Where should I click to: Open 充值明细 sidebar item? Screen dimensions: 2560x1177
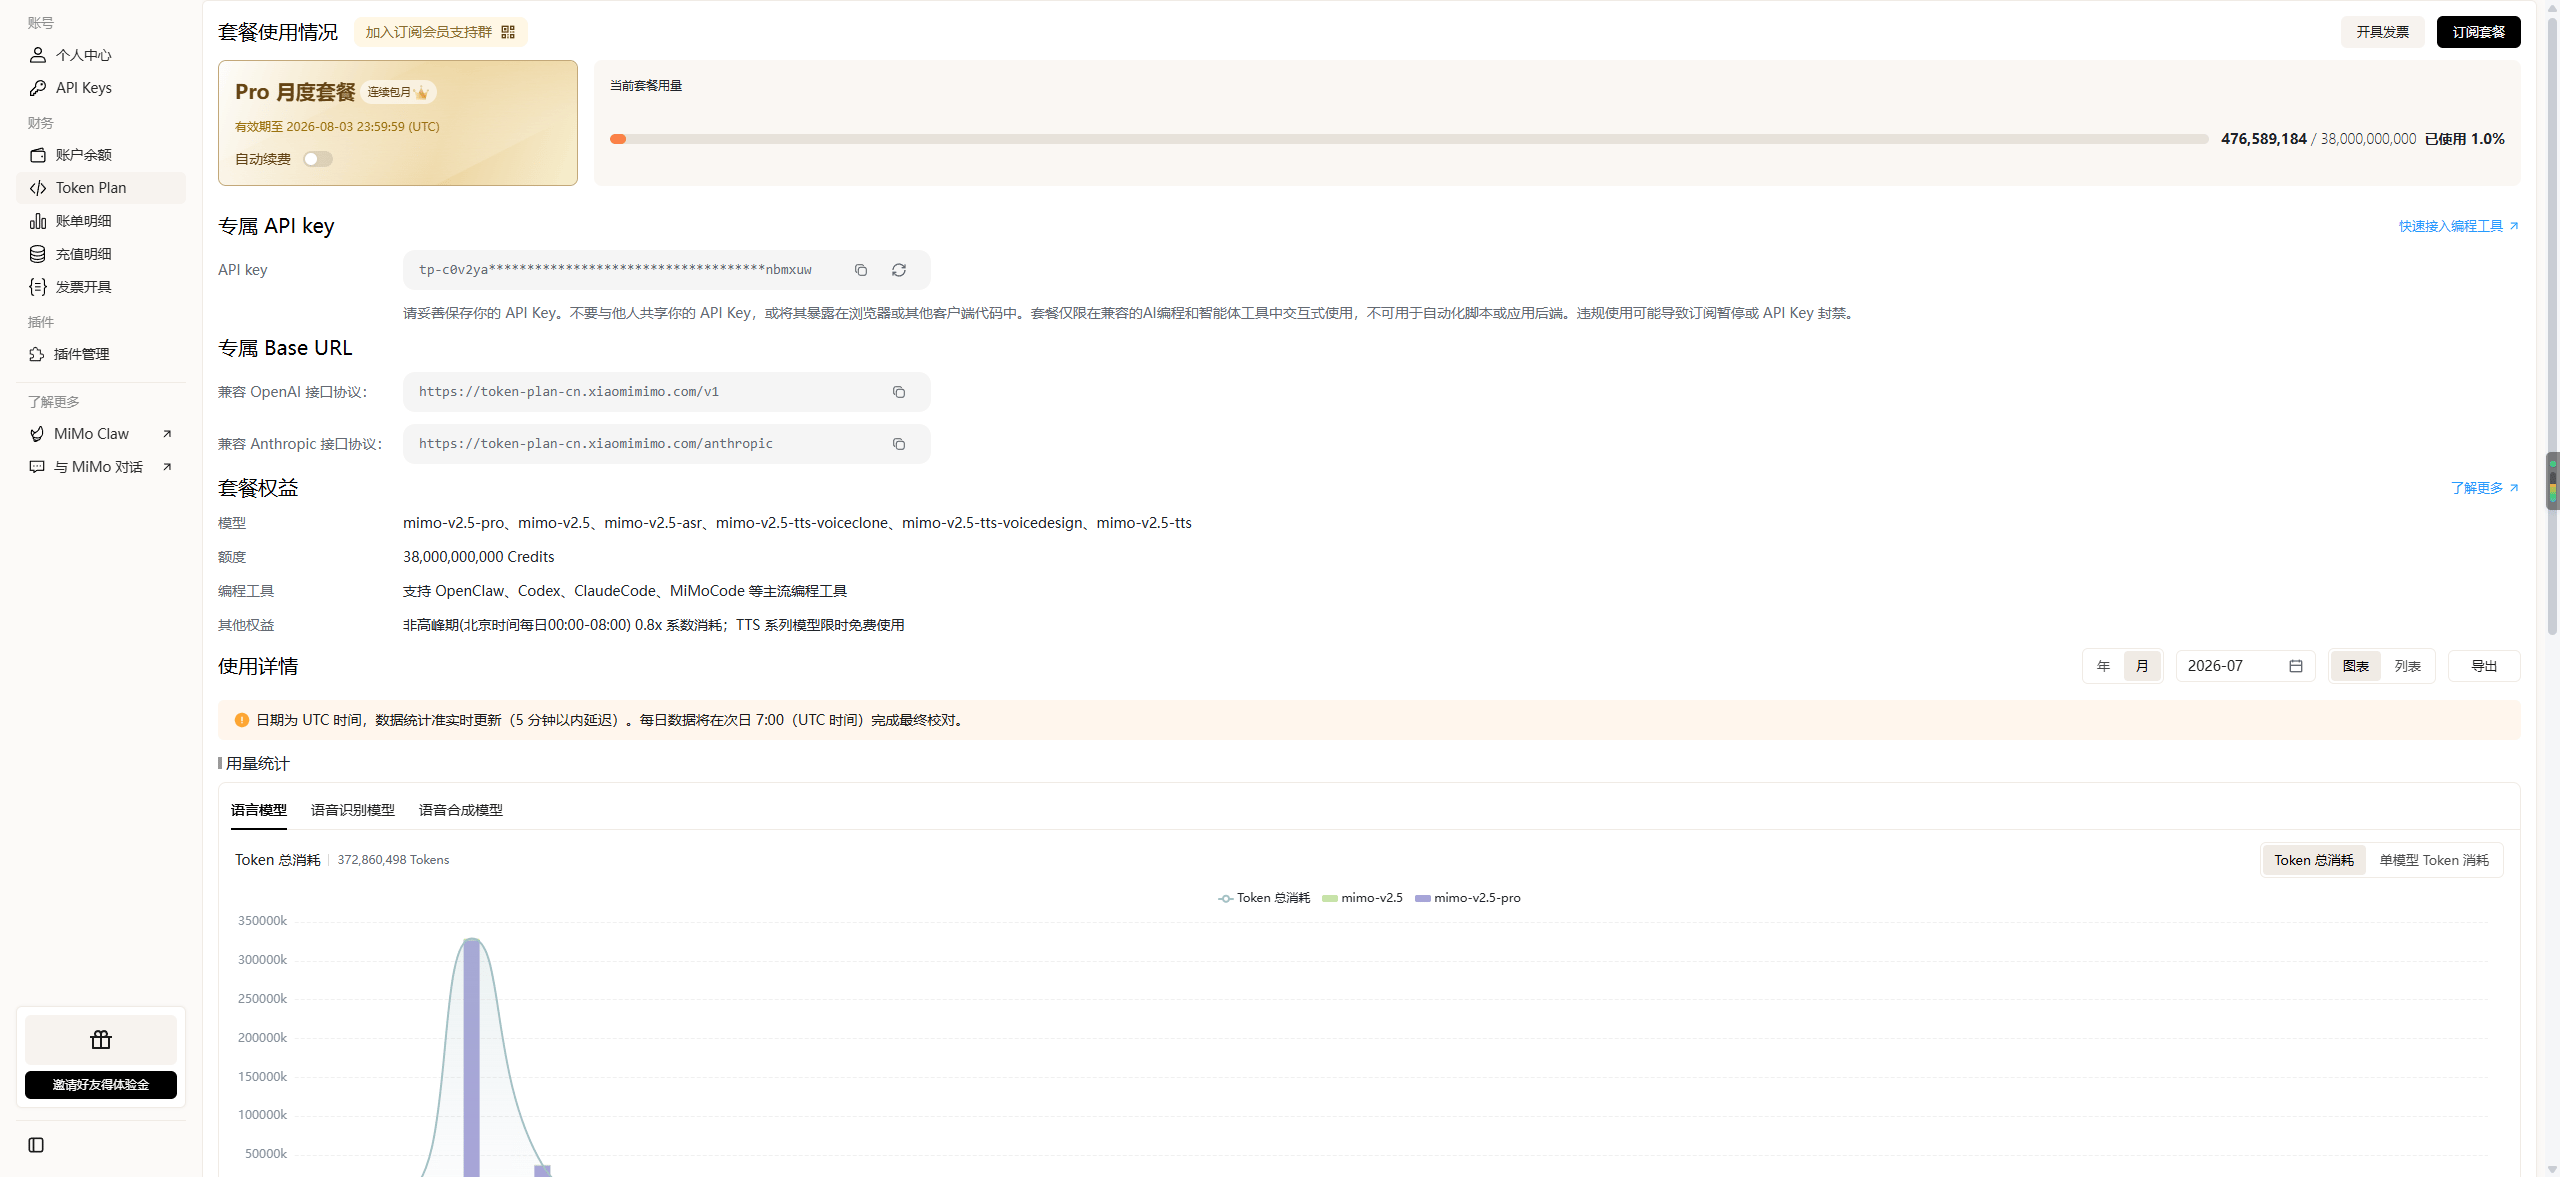click(x=100, y=254)
